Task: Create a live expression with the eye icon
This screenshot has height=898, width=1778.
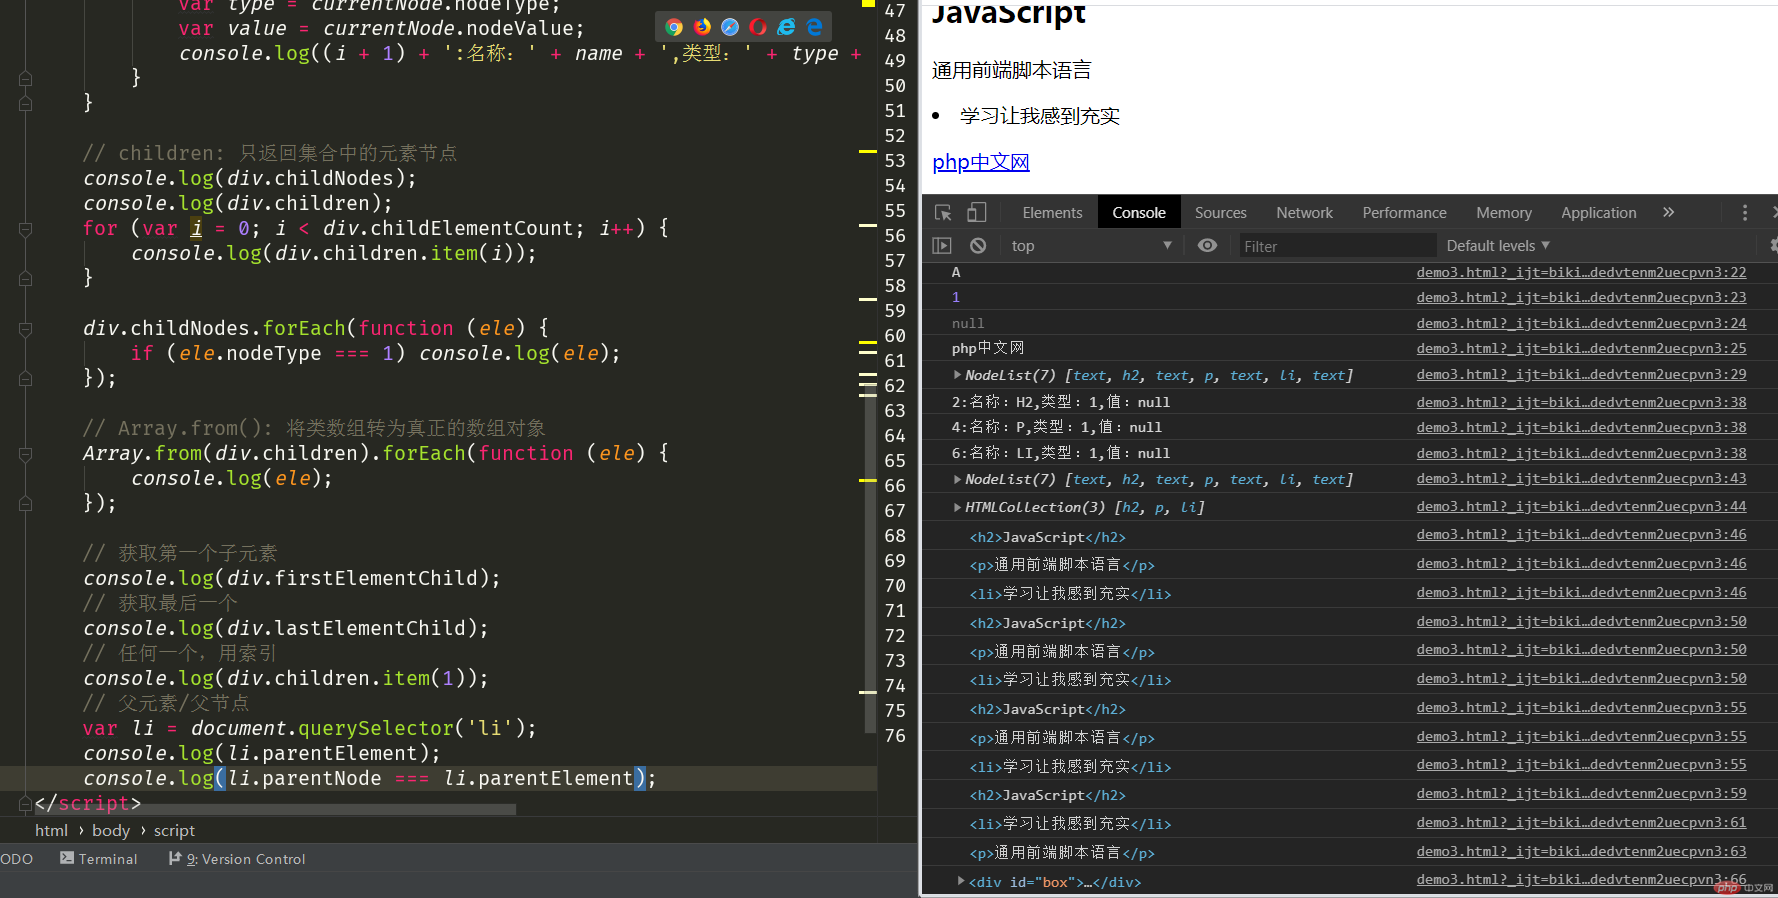Action: coord(1208,245)
